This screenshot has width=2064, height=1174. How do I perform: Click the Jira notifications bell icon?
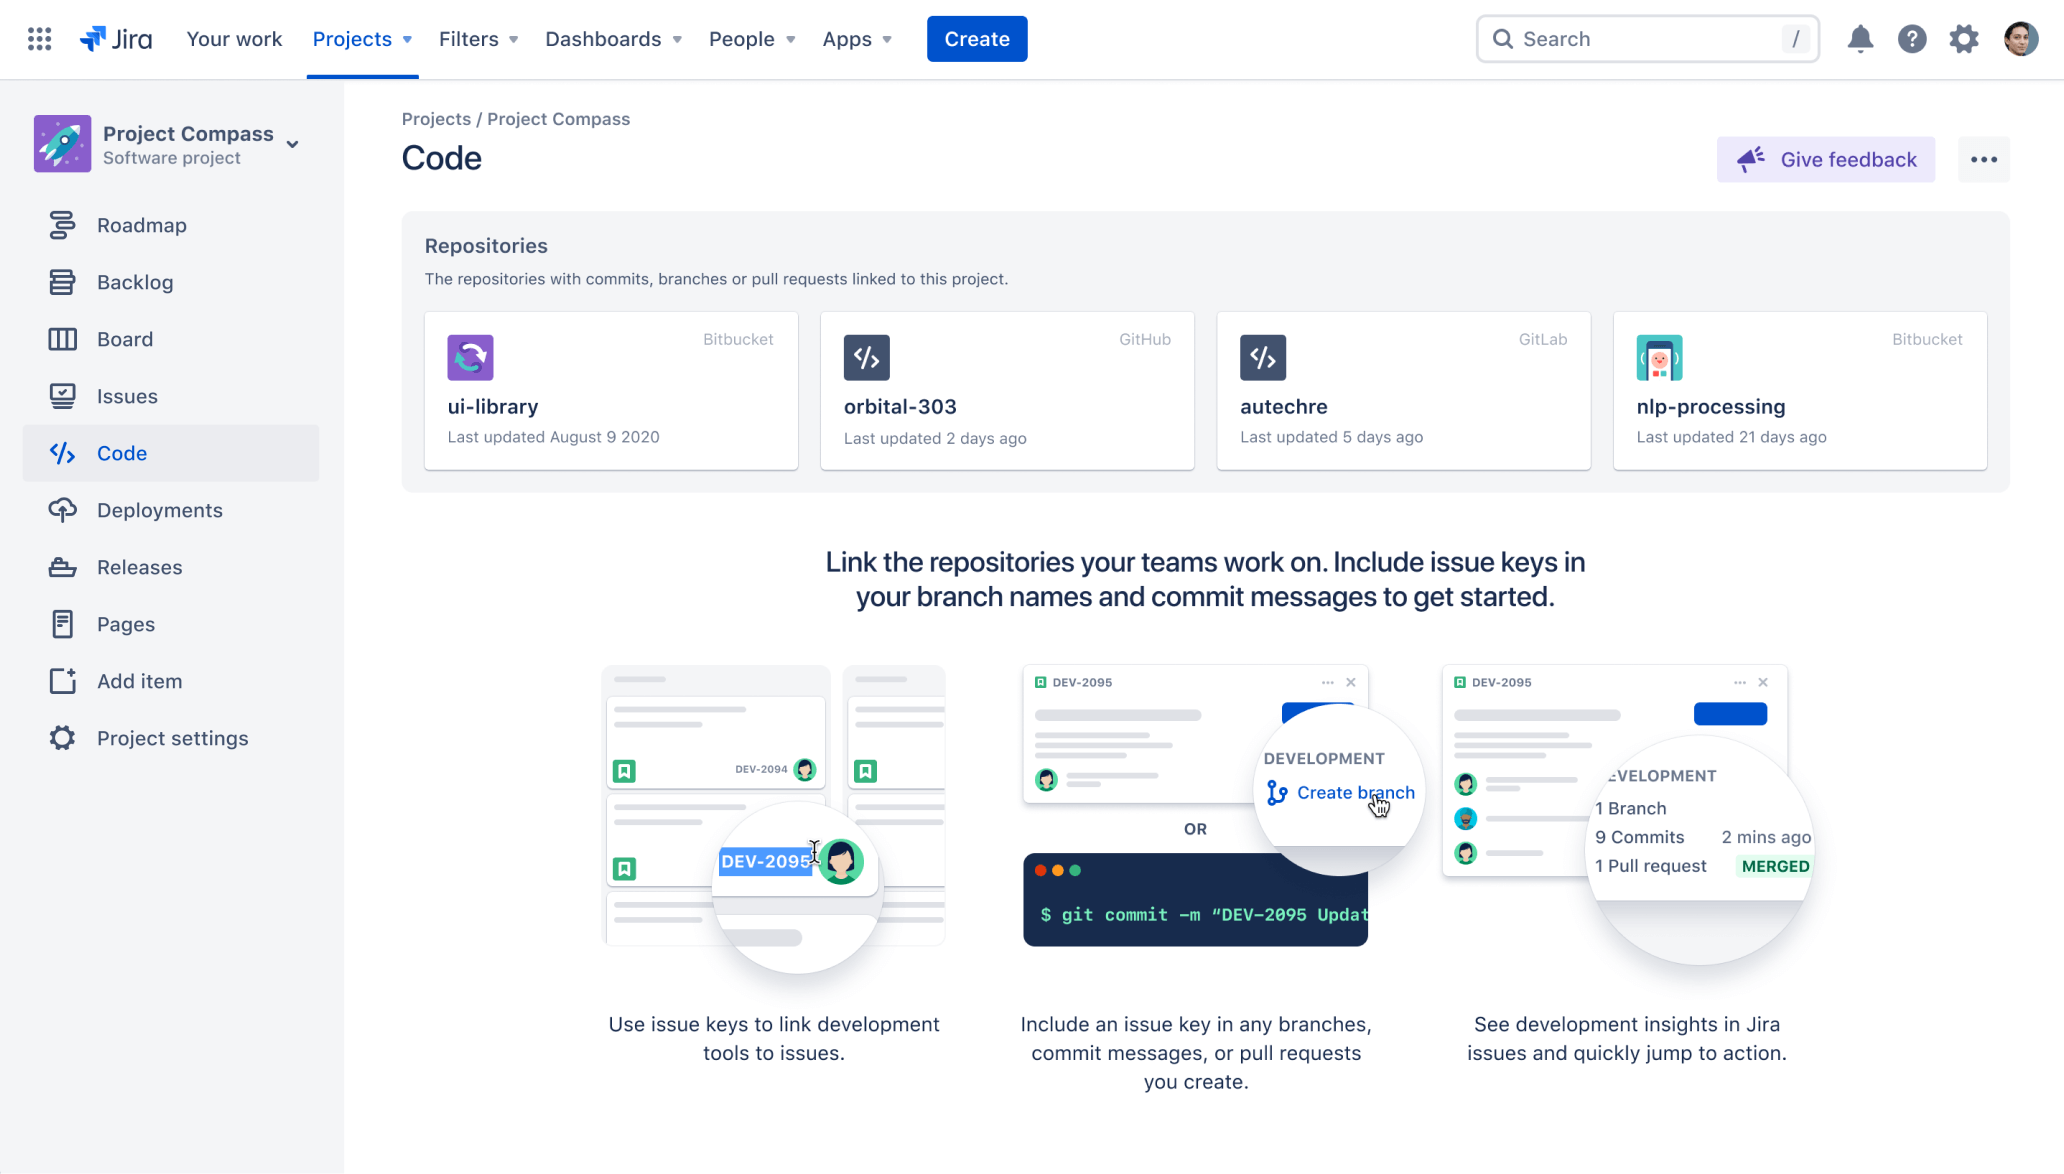(1860, 38)
